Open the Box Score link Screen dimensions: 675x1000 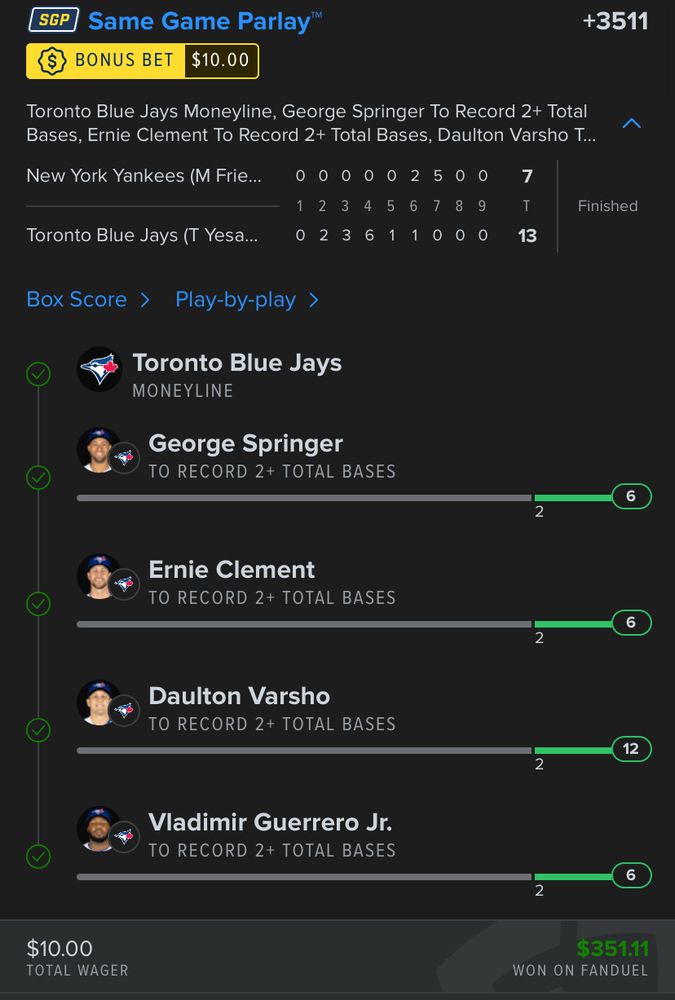[x=77, y=300]
